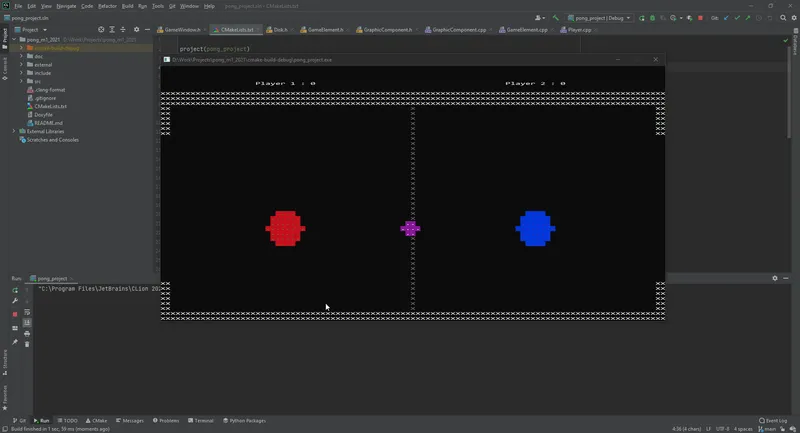Screen dimensions: 800x433
Task: Expand external folder arrow
Action: 21,65
